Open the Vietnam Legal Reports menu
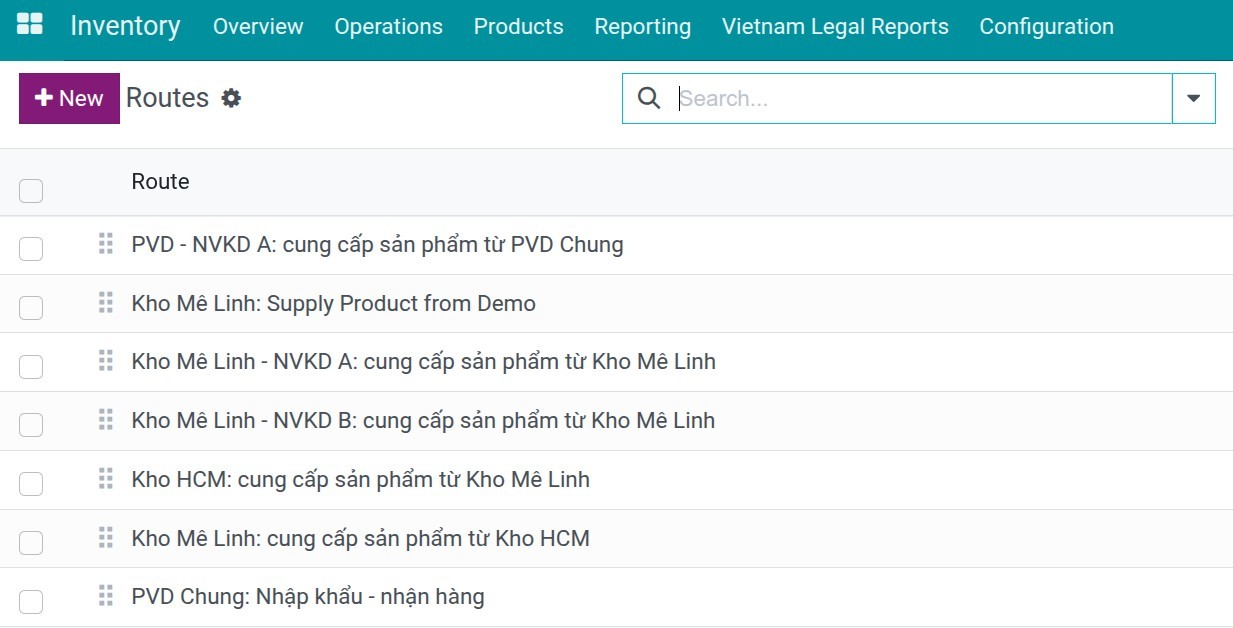The width and height of the screenshot is (1233, 628). click(x=835, y=27)
